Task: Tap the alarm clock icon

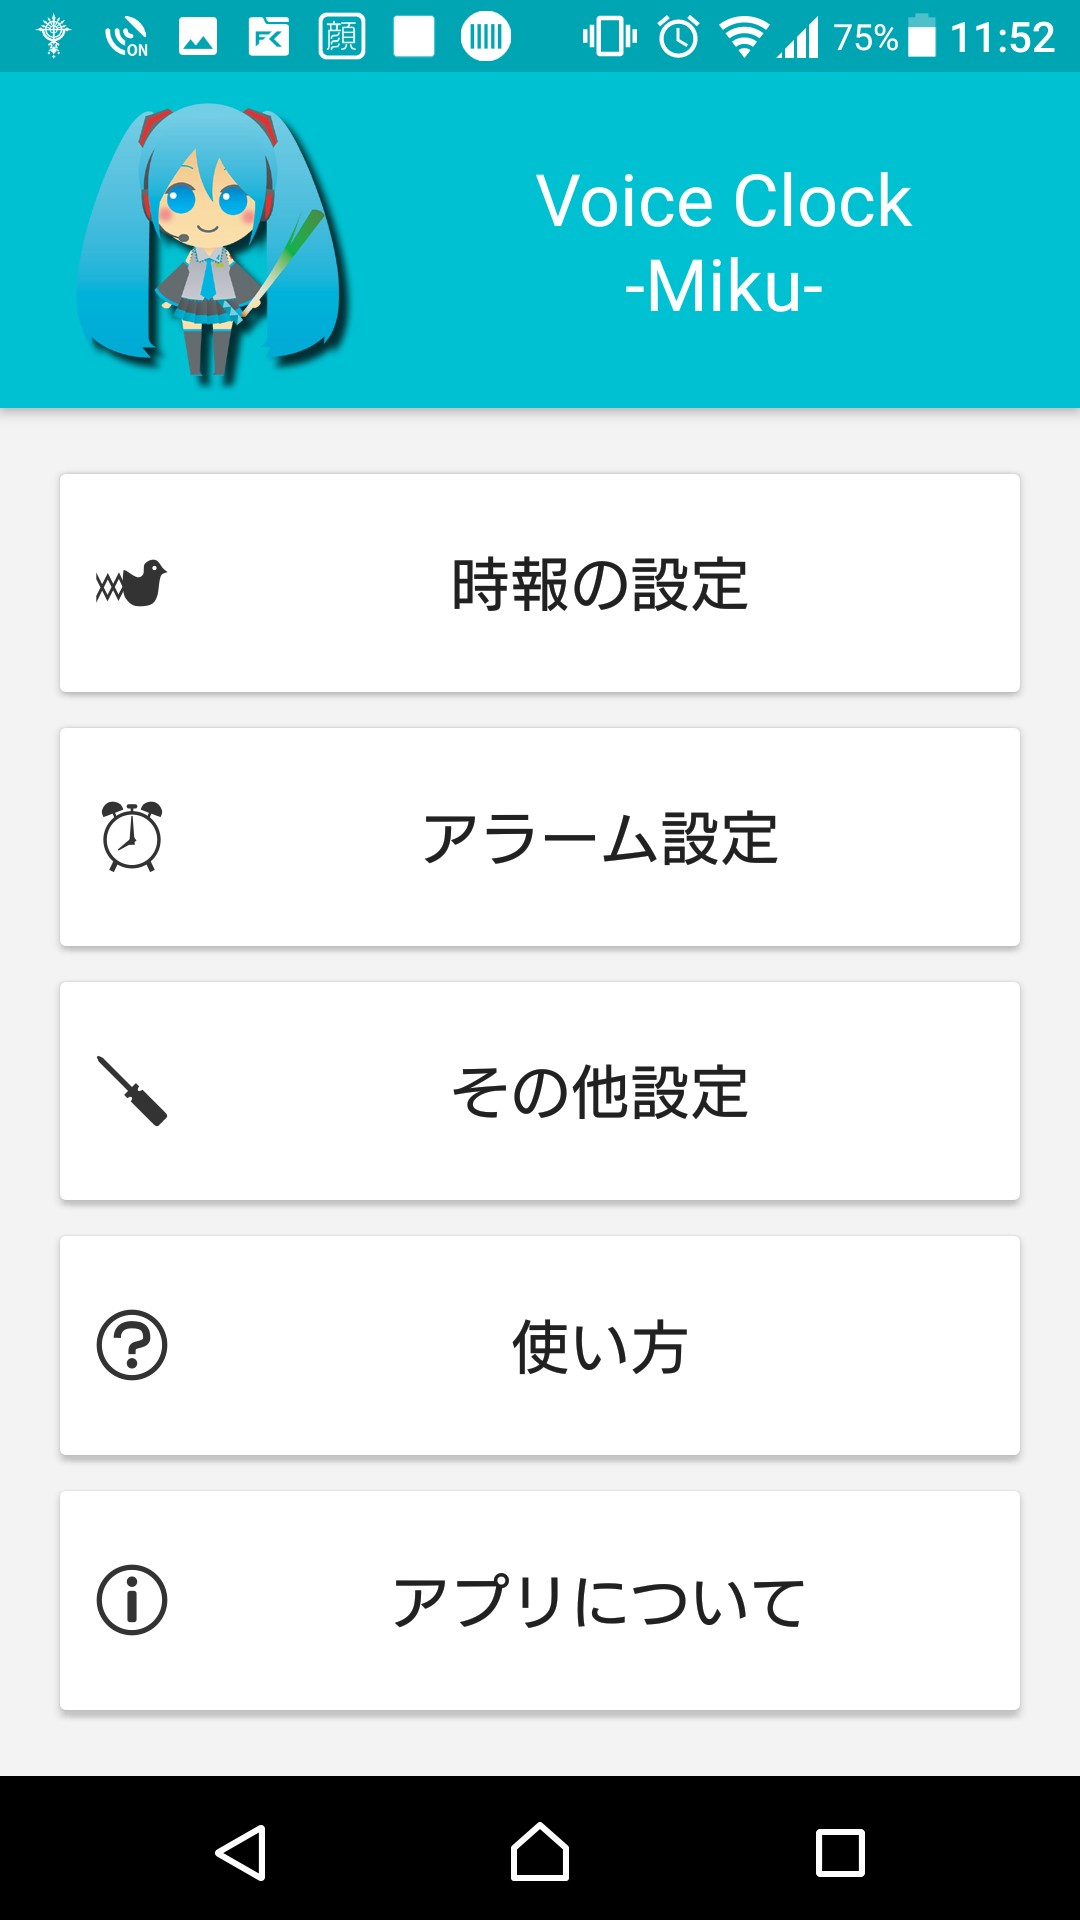Action: tap(131, 837)
